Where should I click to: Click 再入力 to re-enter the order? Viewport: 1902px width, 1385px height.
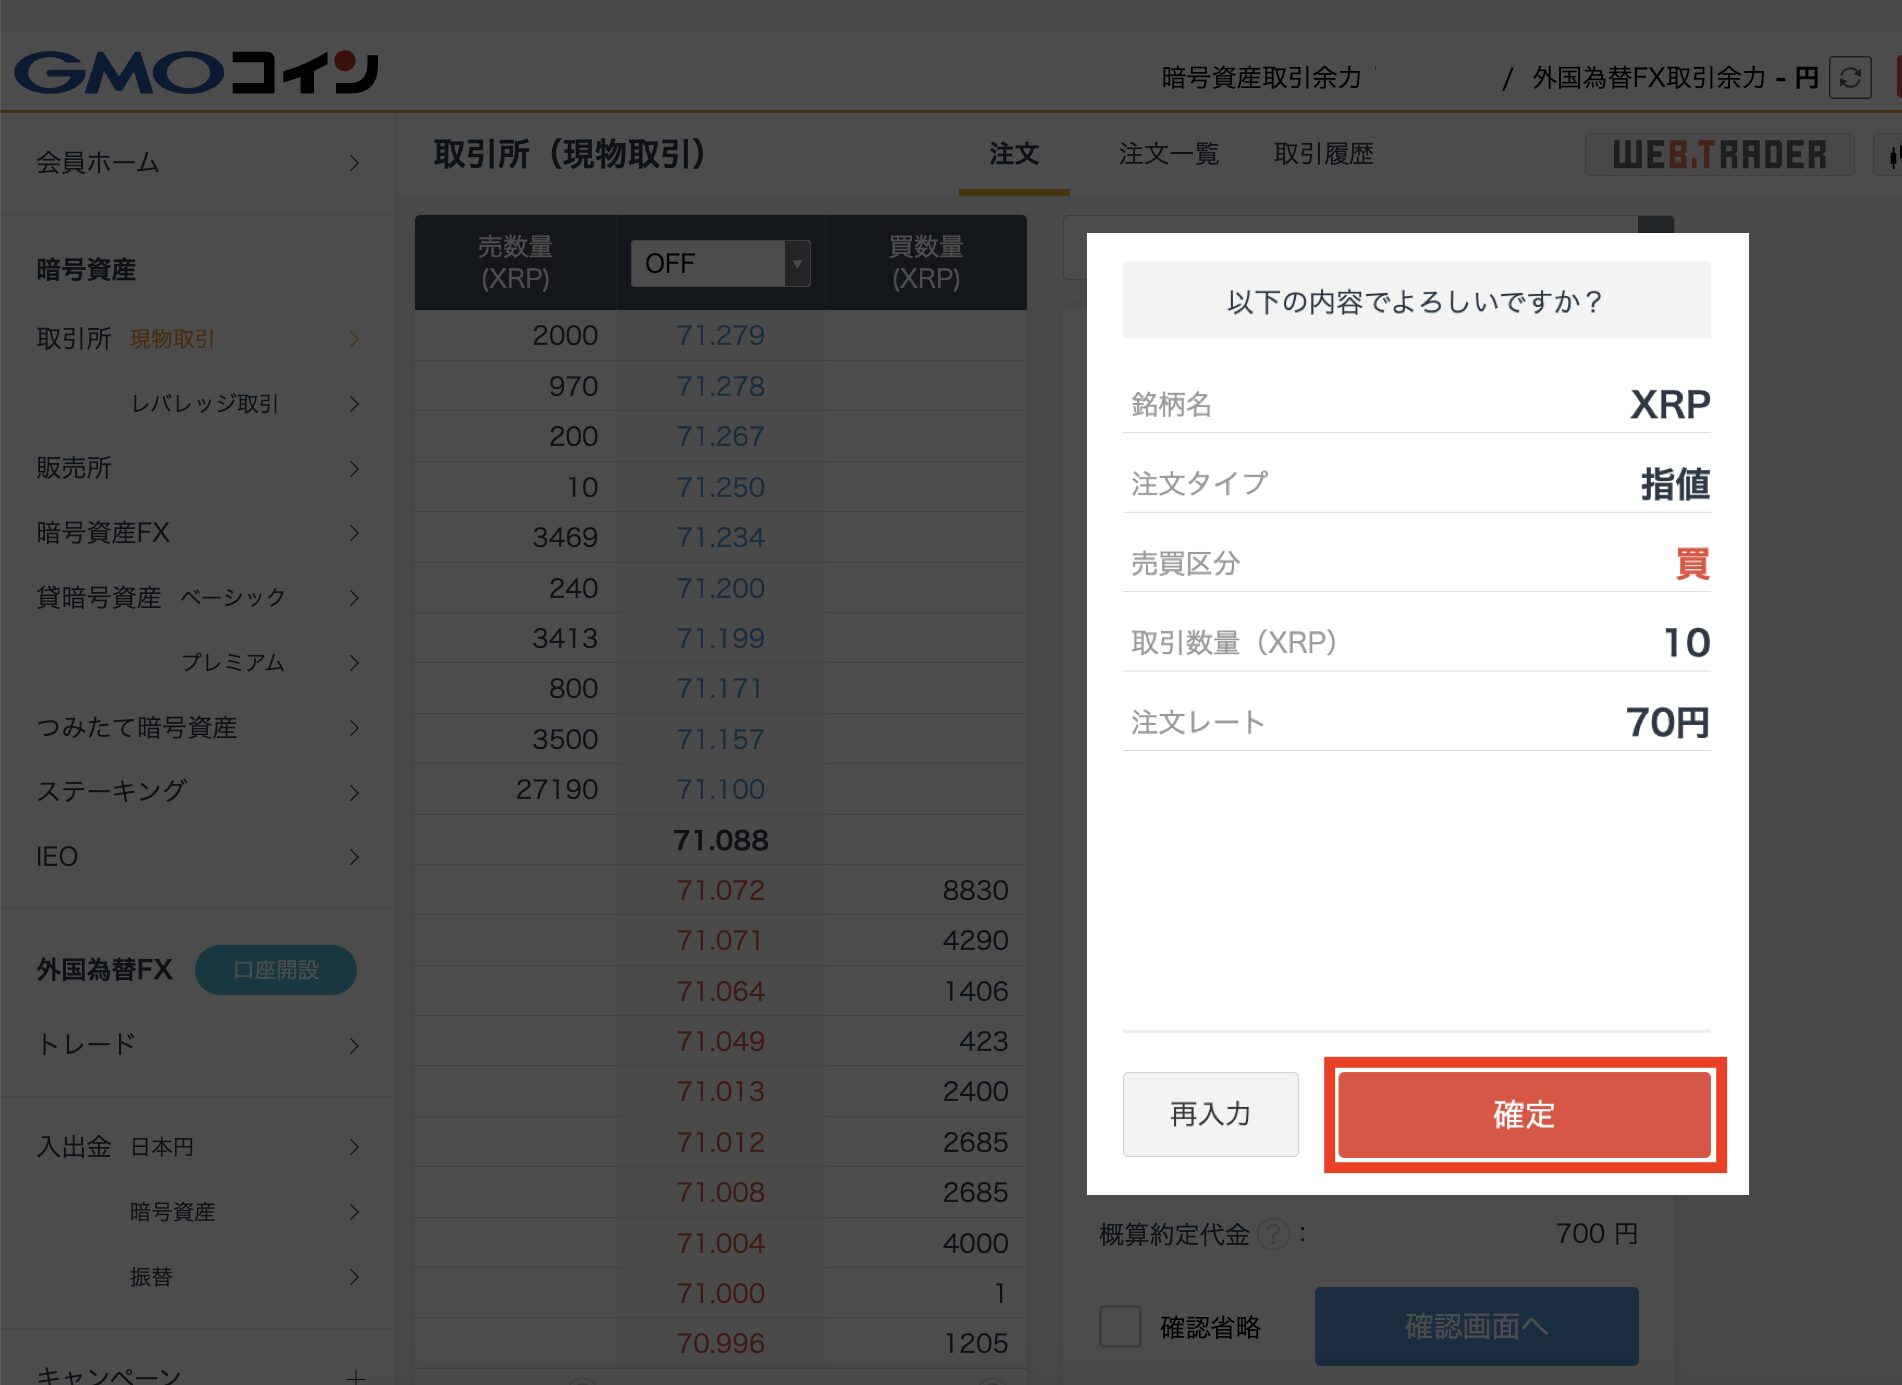click(x=1210, y=1114)
